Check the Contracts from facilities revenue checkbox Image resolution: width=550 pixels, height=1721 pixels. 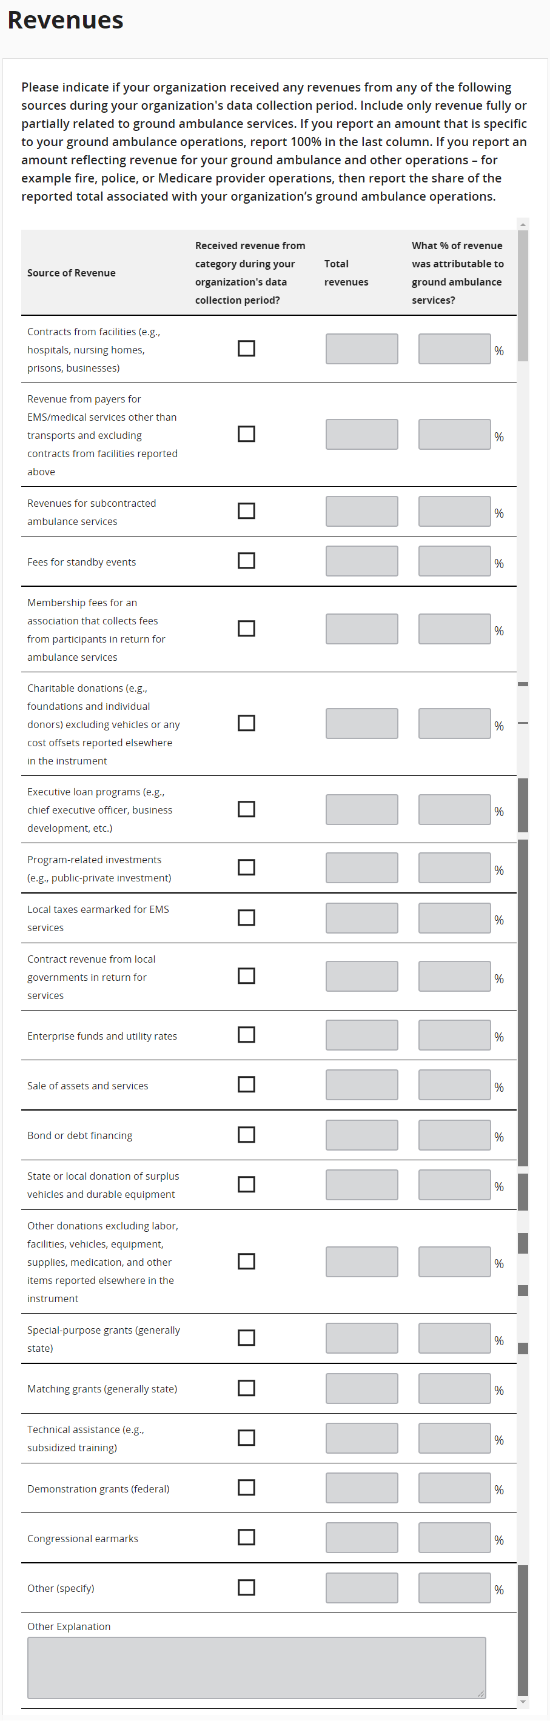pyautogui.click(x=246, y=348)
